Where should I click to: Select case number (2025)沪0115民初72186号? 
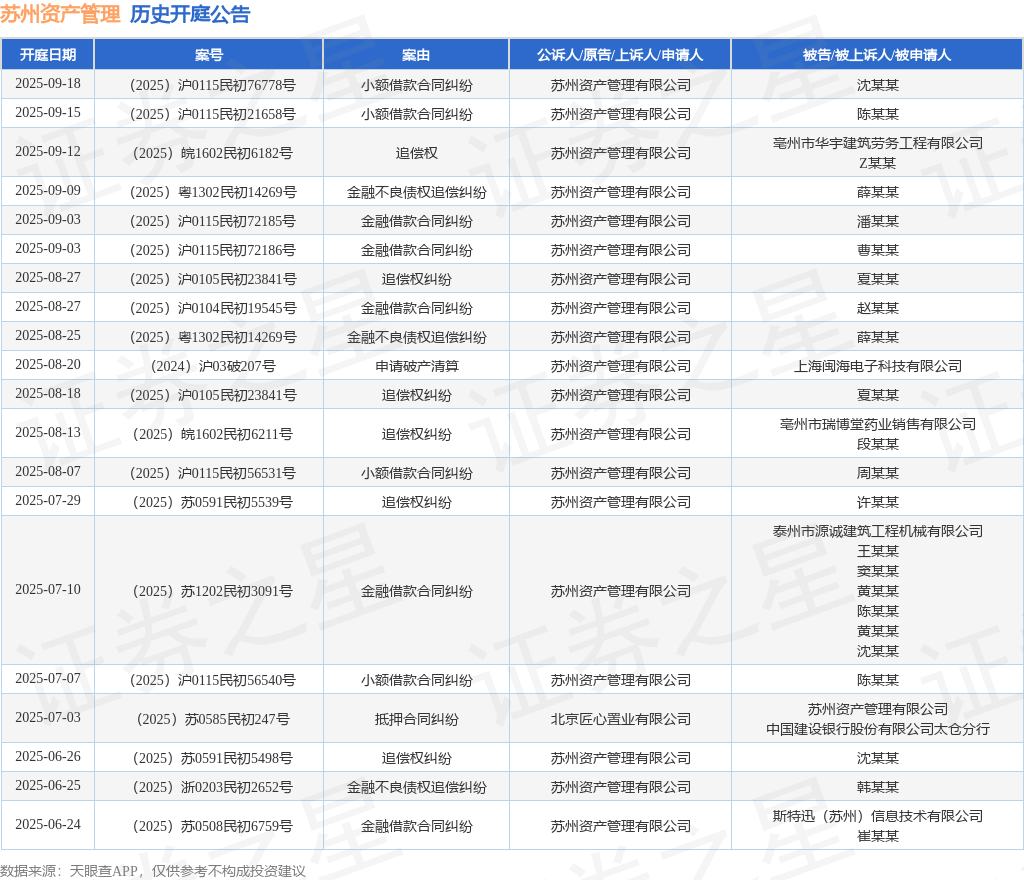(x=212, y=250)
